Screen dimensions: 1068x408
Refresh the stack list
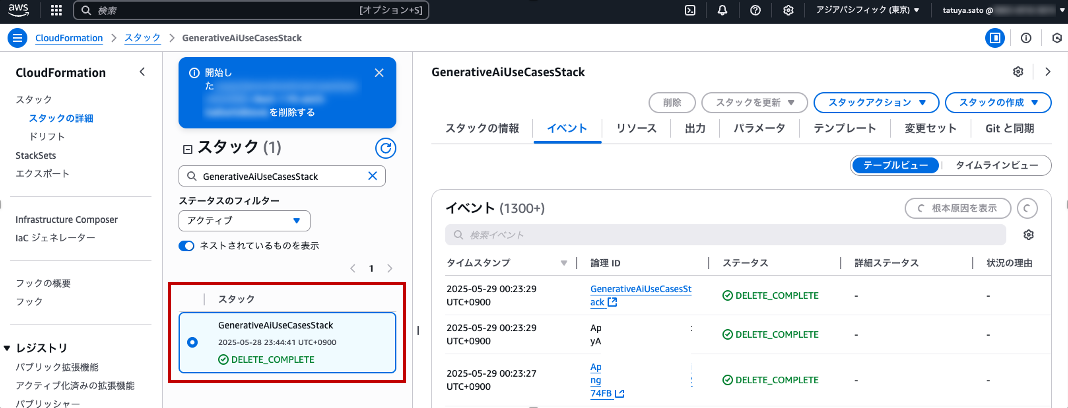click(x=386, y=148)
